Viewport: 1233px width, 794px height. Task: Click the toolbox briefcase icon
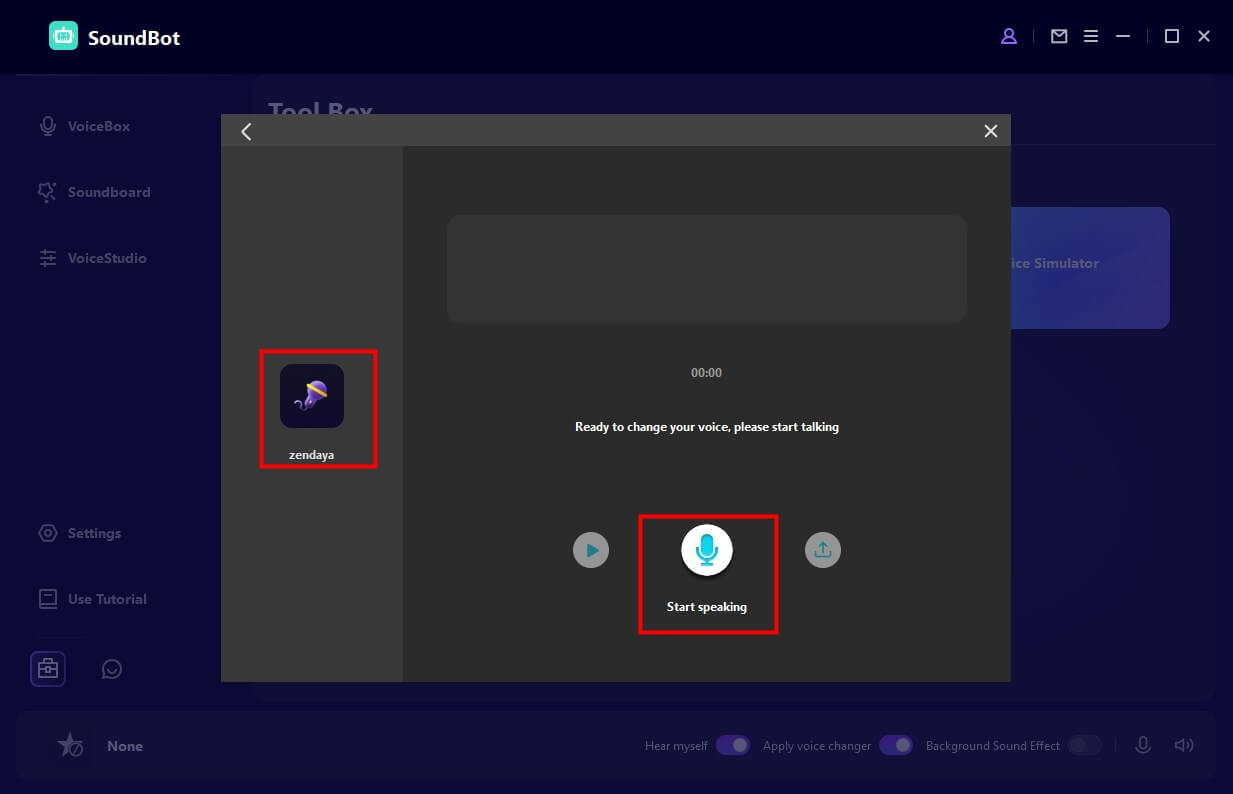[48, 668]
